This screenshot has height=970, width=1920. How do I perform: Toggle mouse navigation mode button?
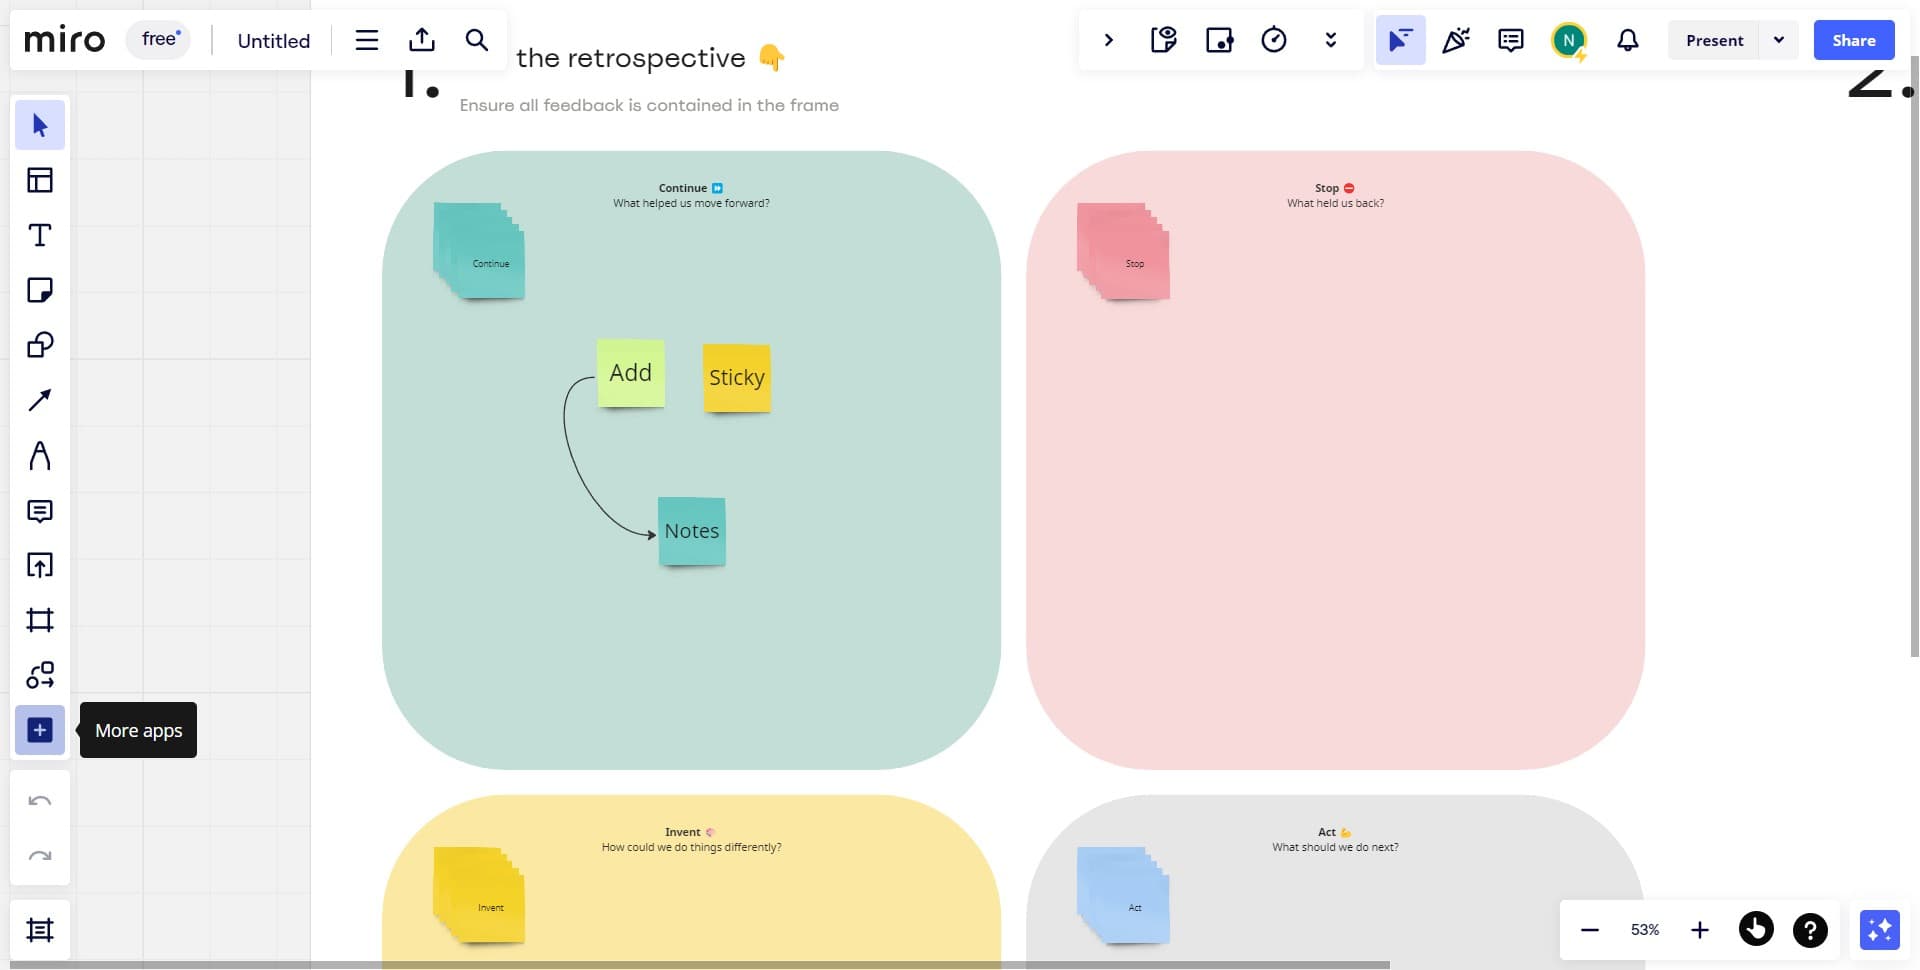pyautogui.click(x=1756, y=930)
